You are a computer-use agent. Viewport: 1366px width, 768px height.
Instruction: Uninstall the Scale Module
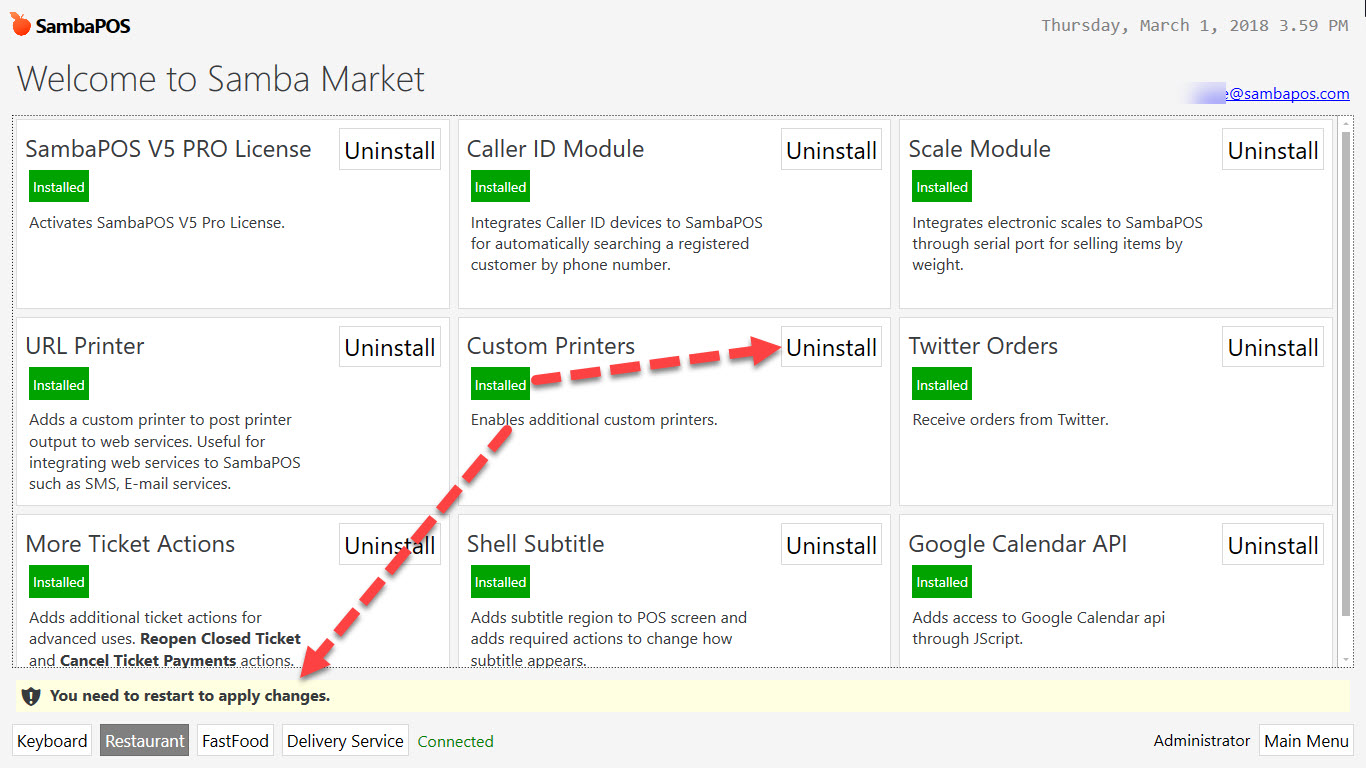pos(1272,149)
